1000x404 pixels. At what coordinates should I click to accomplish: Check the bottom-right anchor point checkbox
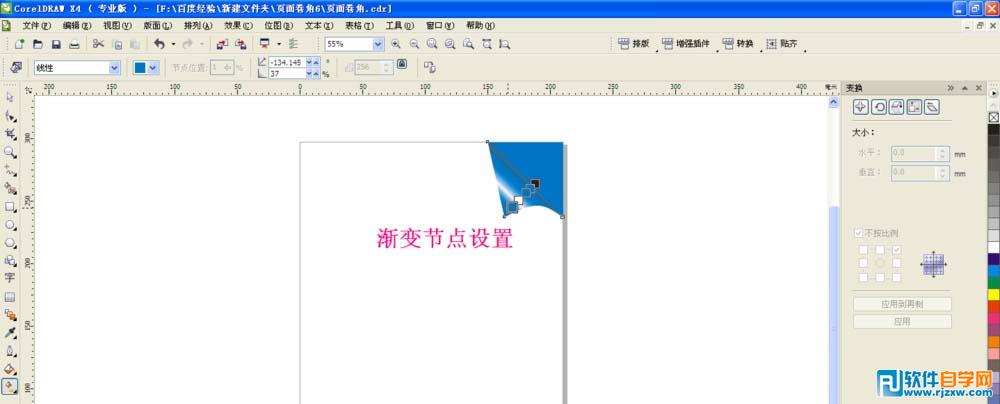pos(897,278)
